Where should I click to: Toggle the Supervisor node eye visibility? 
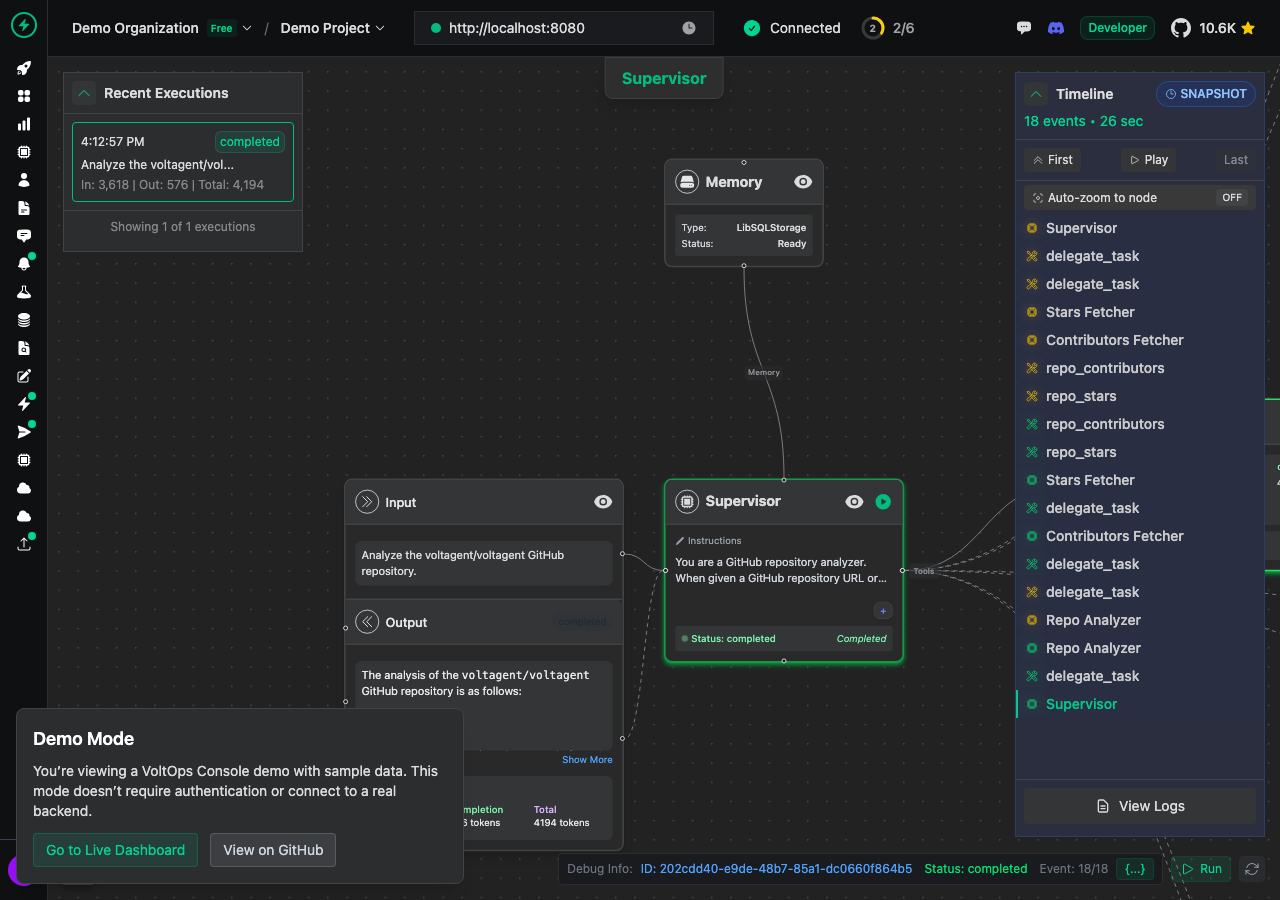[854, 502]
